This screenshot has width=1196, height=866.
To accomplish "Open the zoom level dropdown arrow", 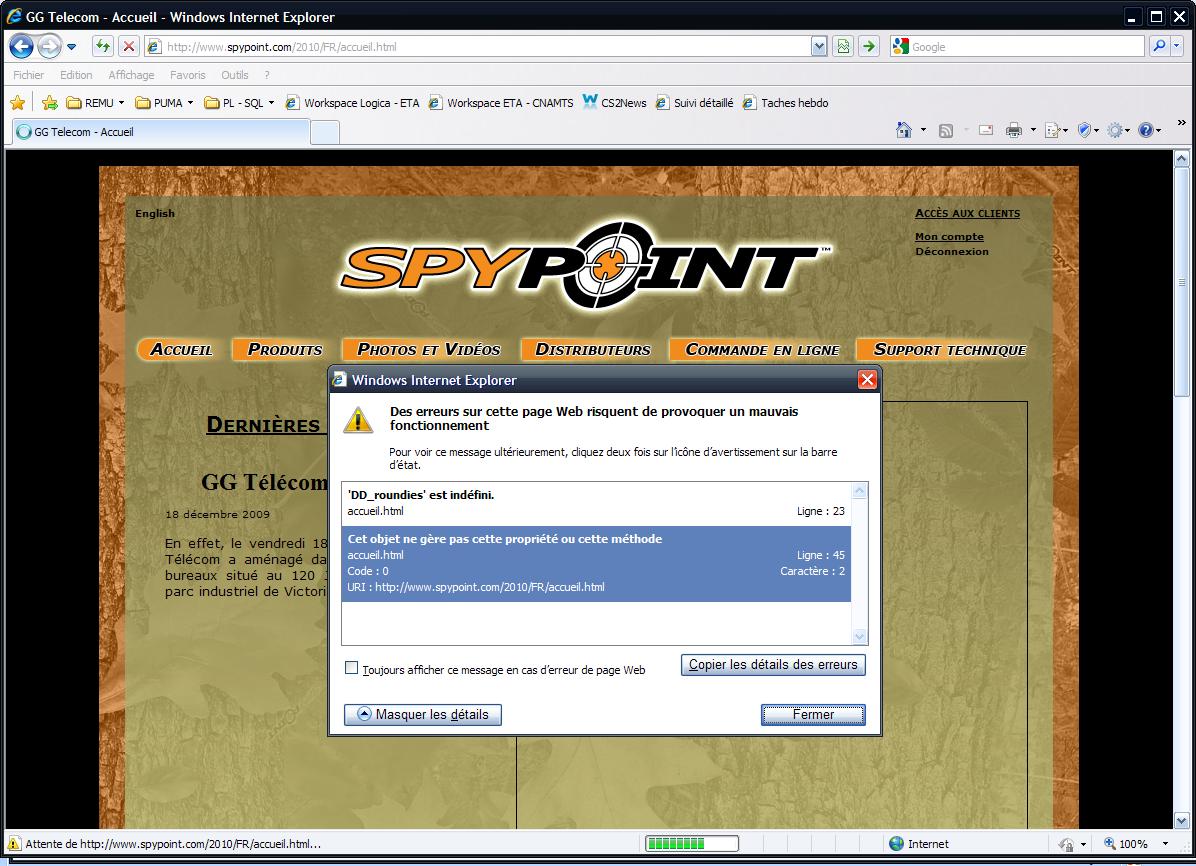I will (x=1165, y=844).
